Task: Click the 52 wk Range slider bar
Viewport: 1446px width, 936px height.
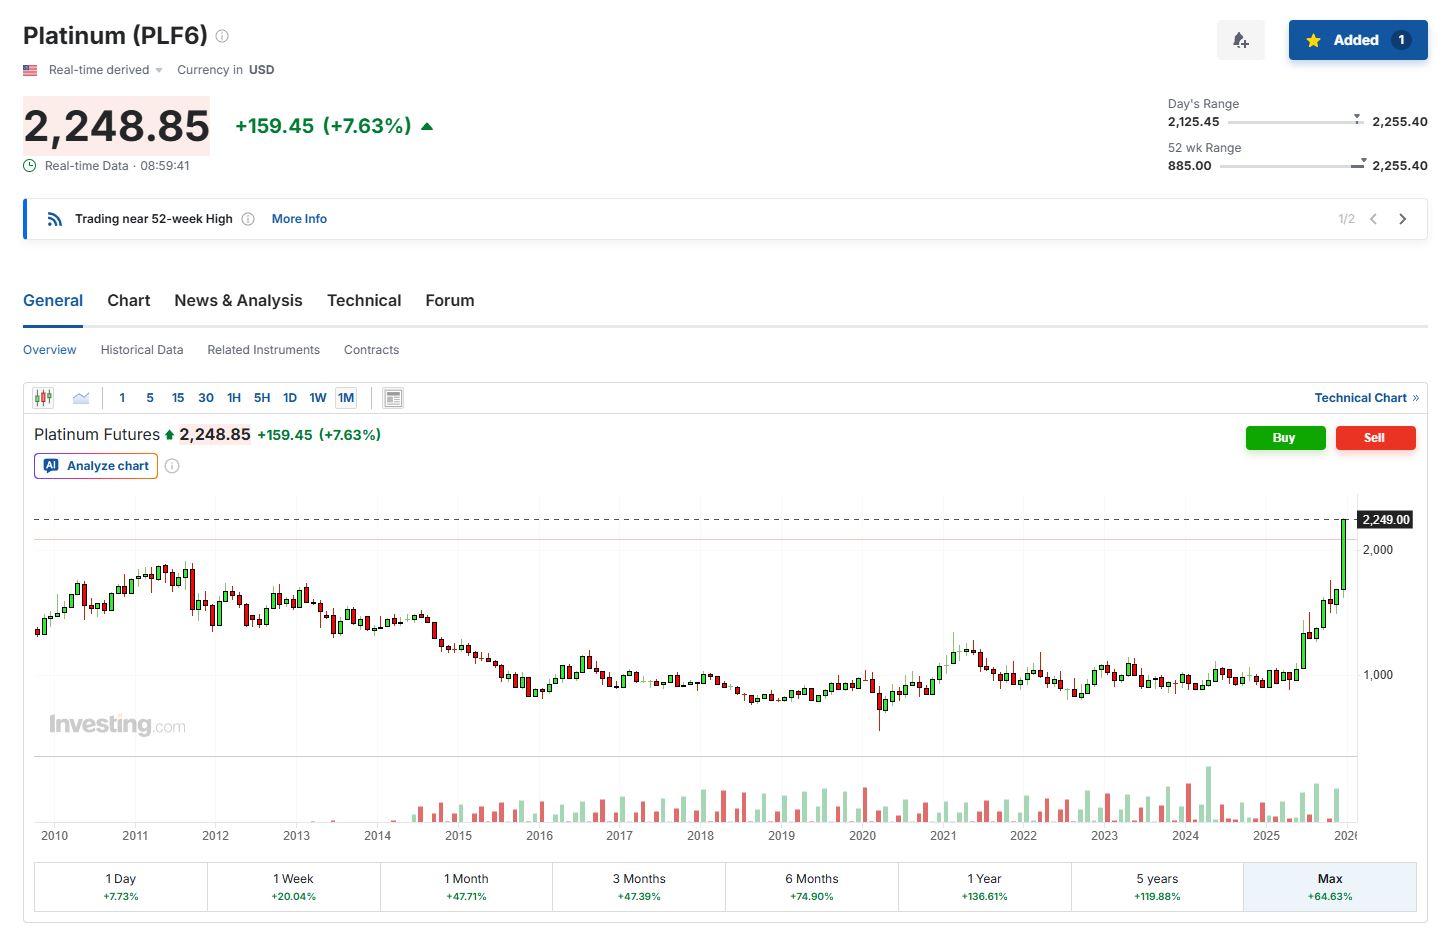Action: 1292,166
